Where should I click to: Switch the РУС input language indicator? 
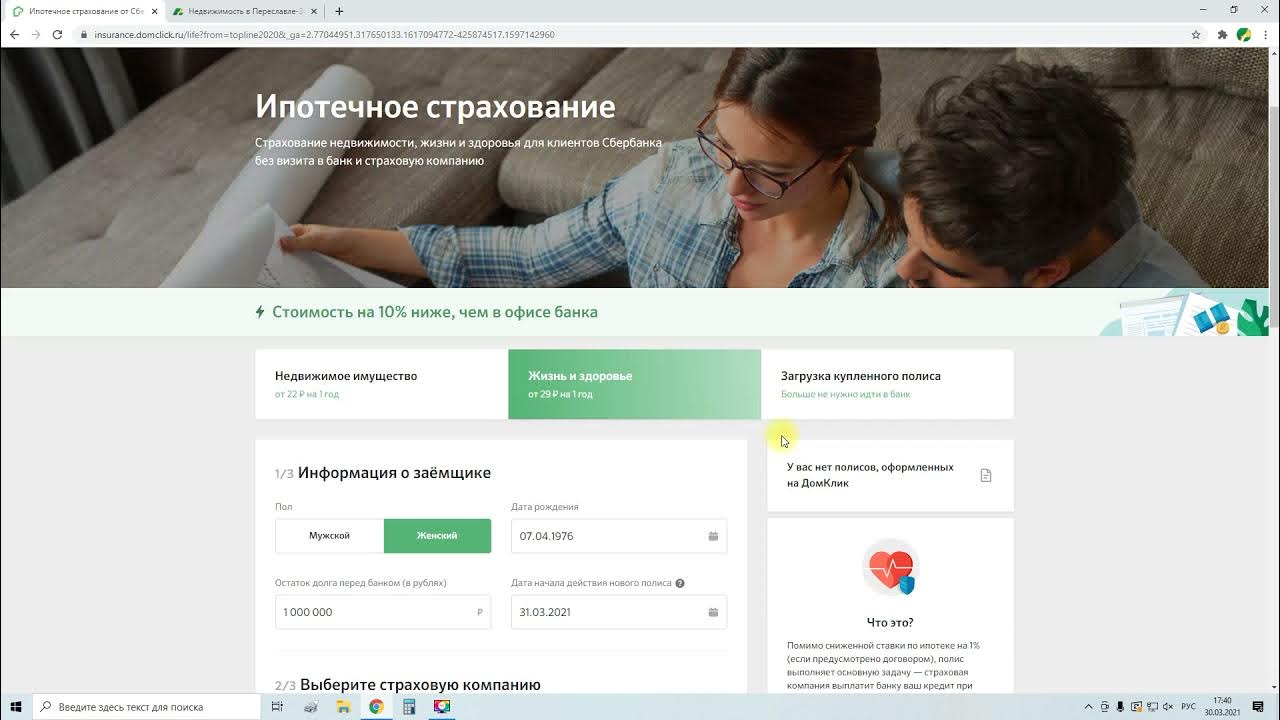click(x=1188, y=707)
